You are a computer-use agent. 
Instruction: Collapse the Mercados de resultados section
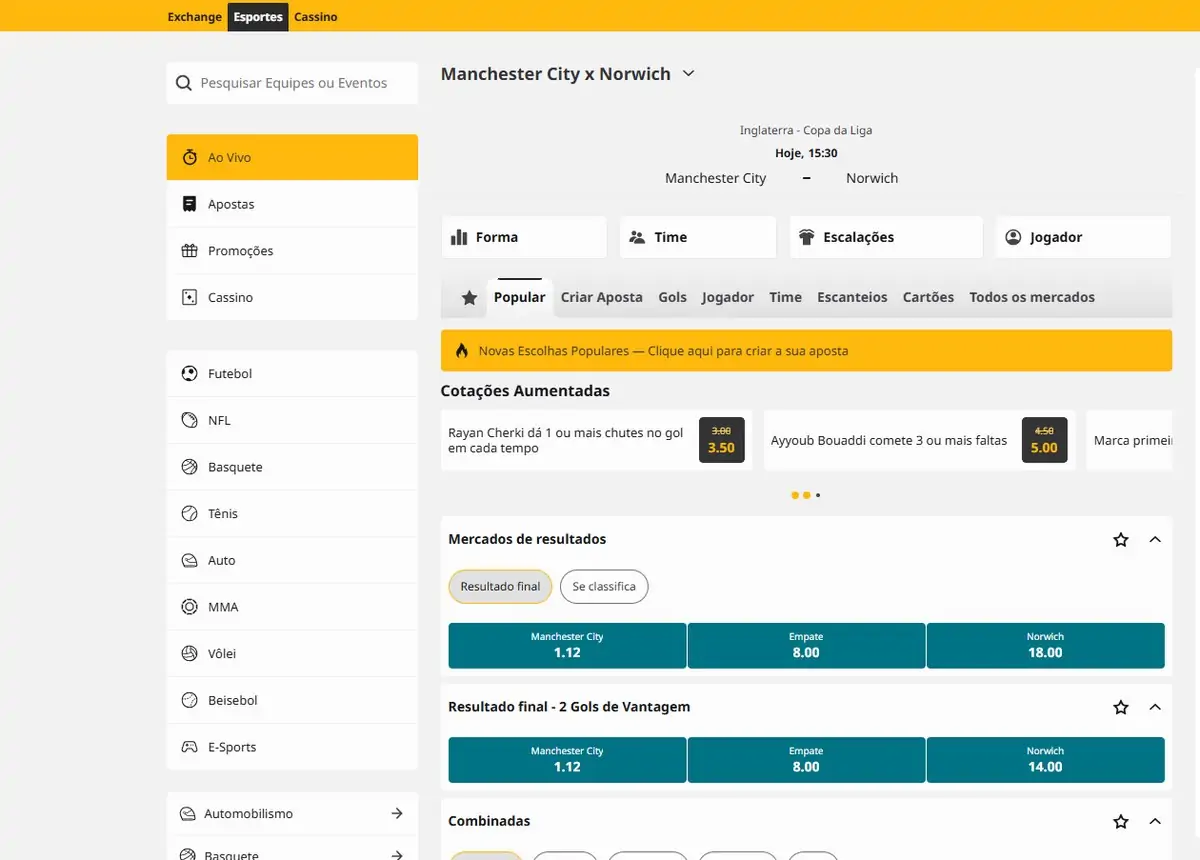click(1155, 540)
